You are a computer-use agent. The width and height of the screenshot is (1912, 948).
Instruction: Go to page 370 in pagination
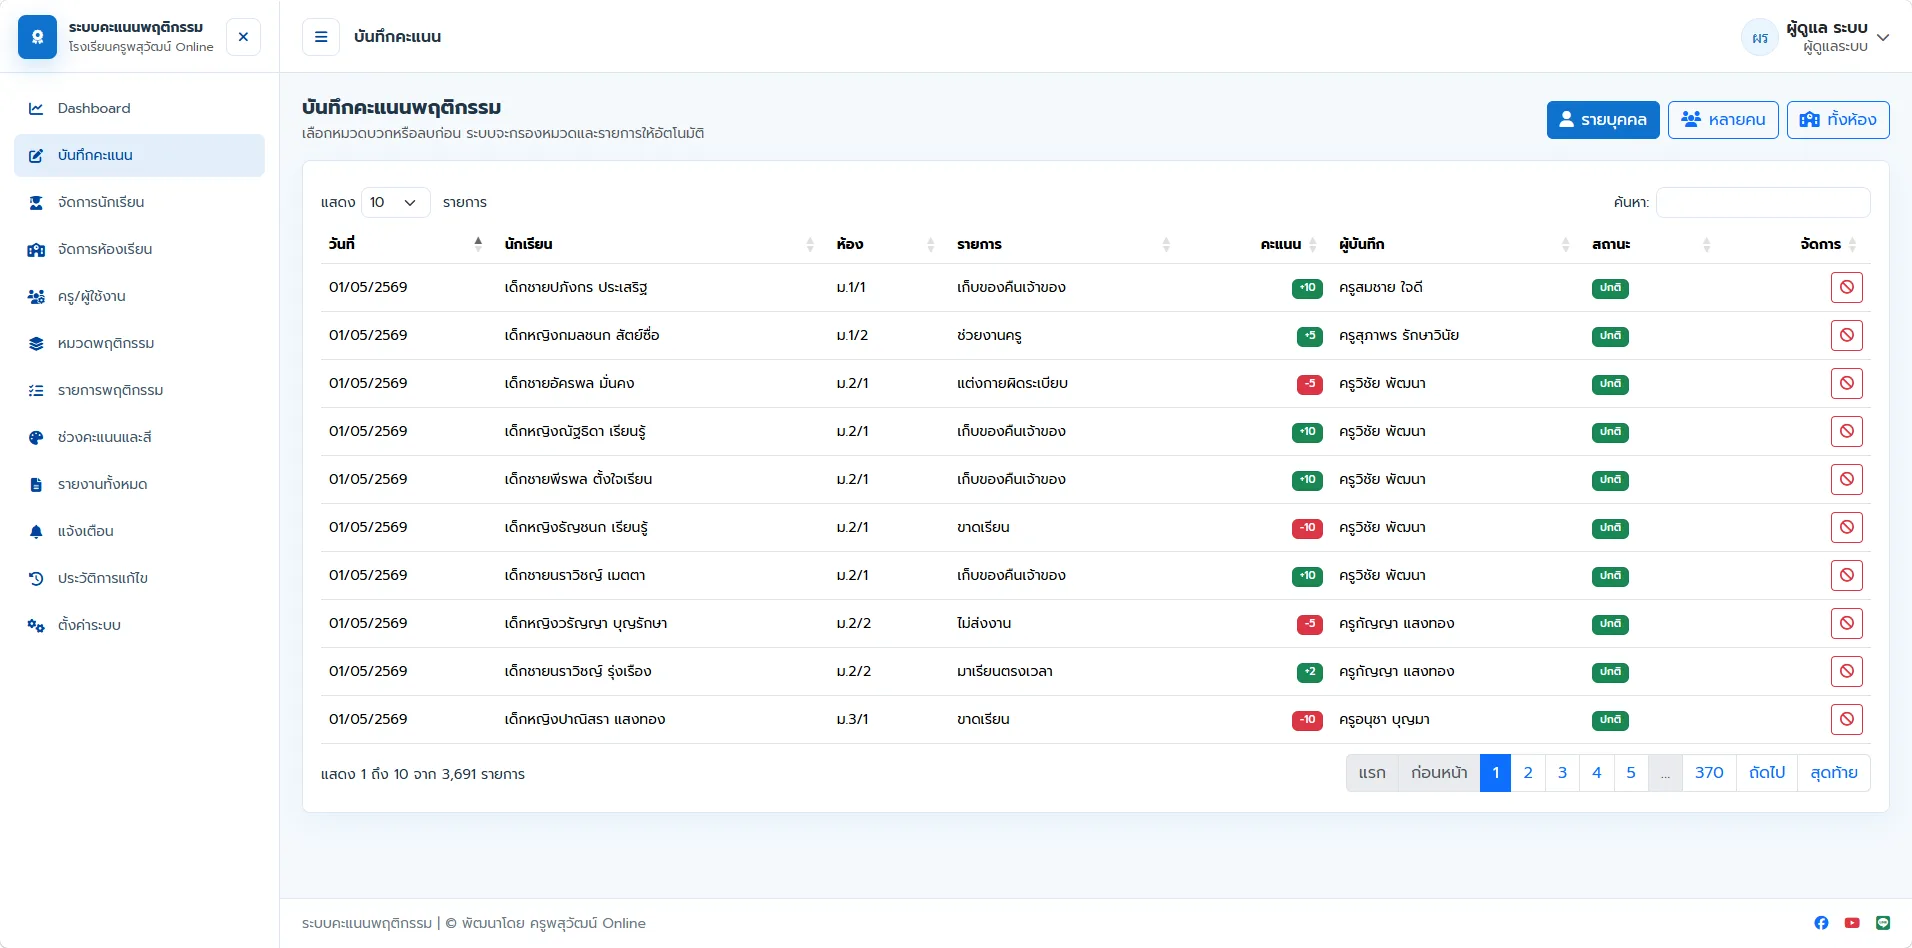click(x=1709, y=773)
